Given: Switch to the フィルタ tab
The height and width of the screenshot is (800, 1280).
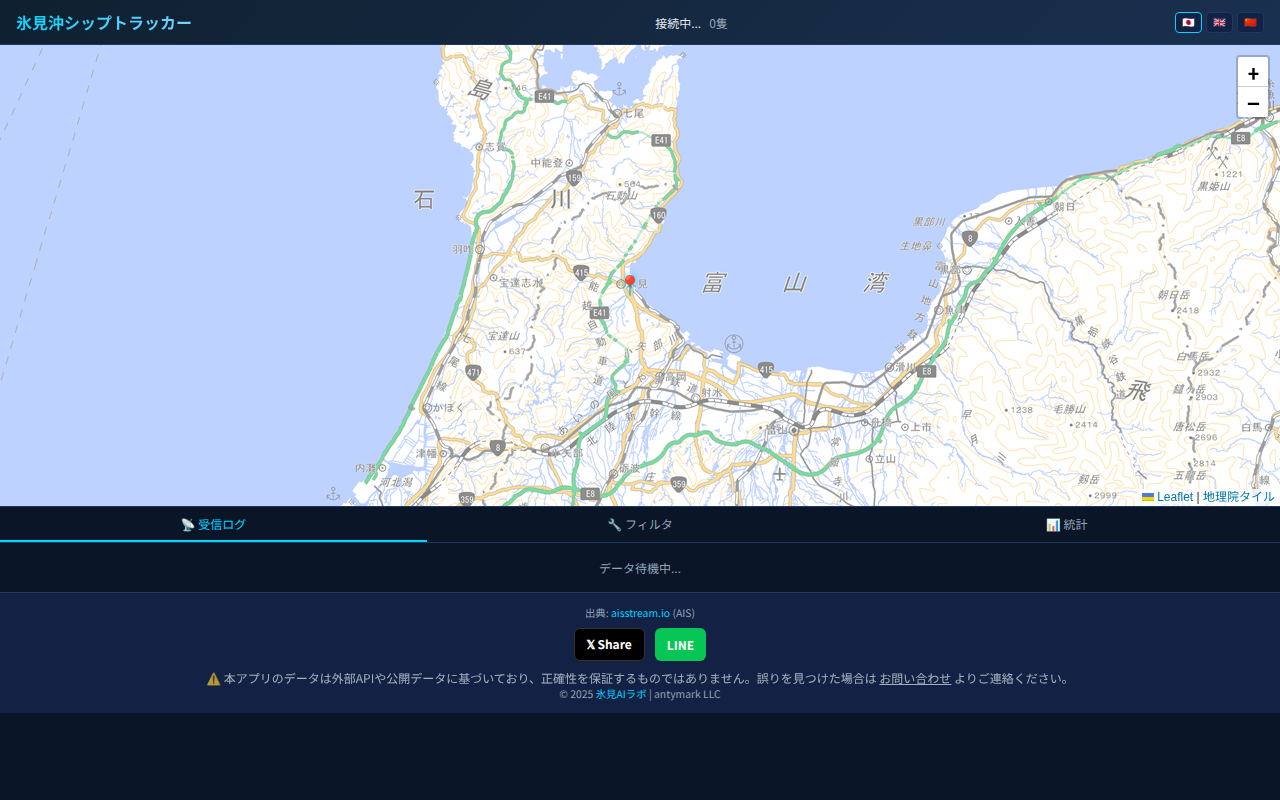Looking at the screenshot, I should click(x=640, y=523).
